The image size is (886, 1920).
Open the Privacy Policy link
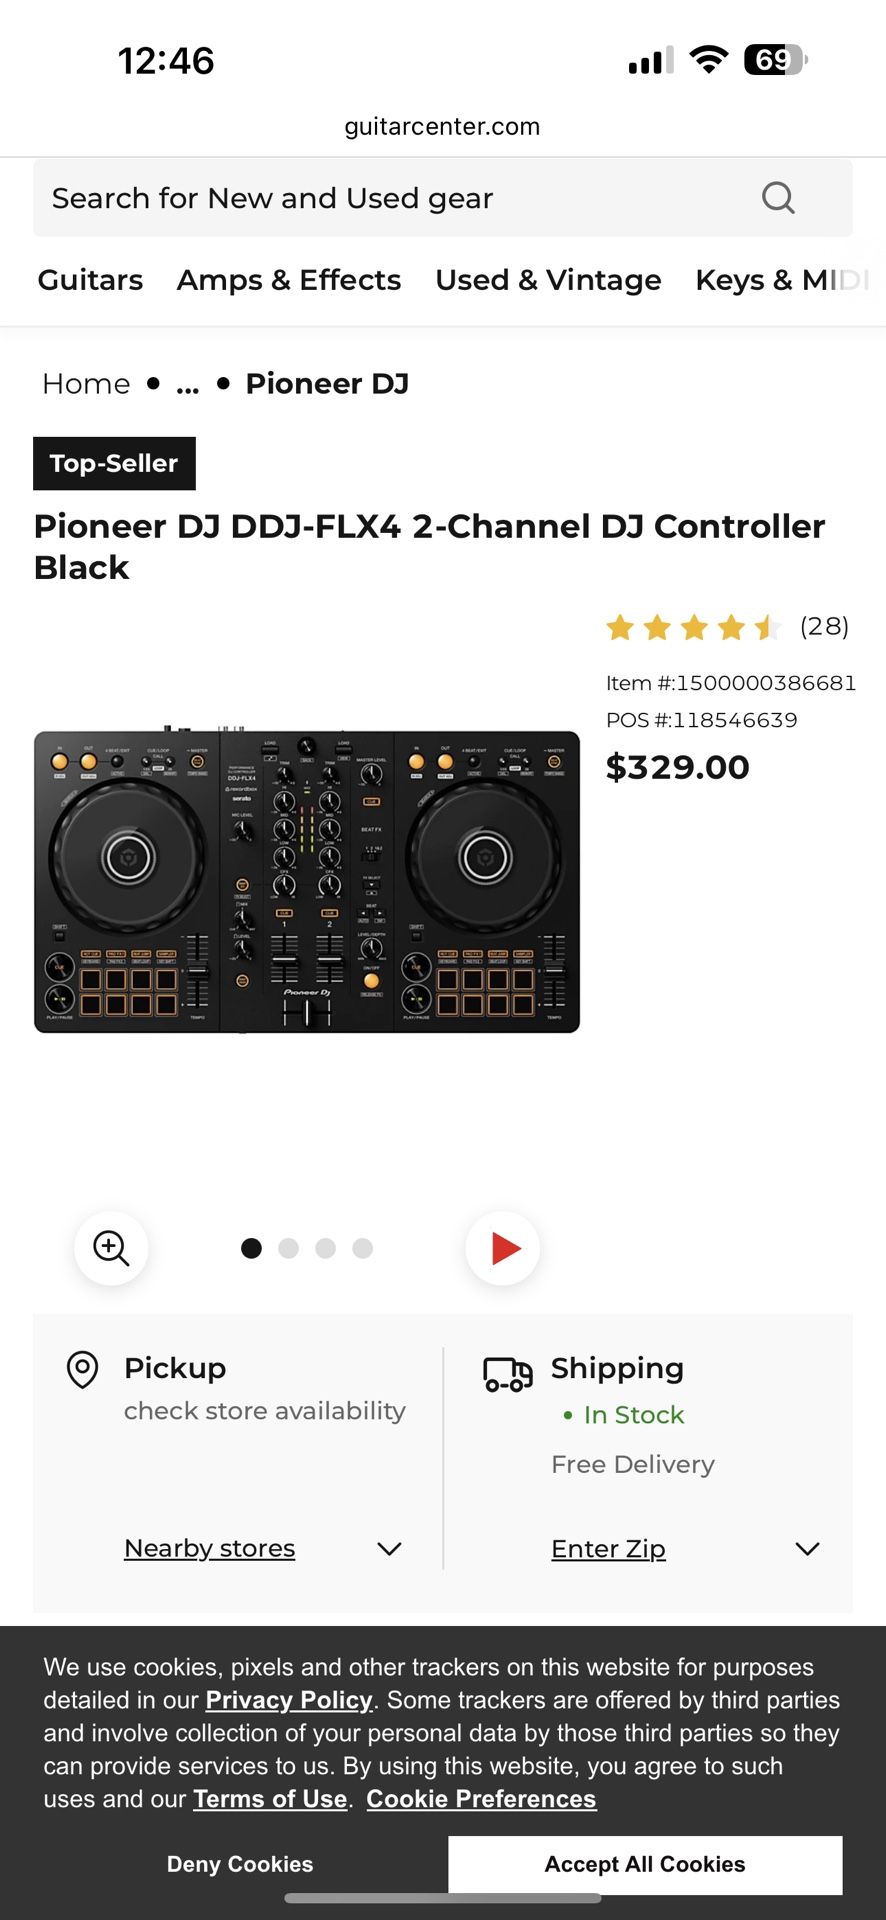pyautogui.click(x=289, y=1700)
